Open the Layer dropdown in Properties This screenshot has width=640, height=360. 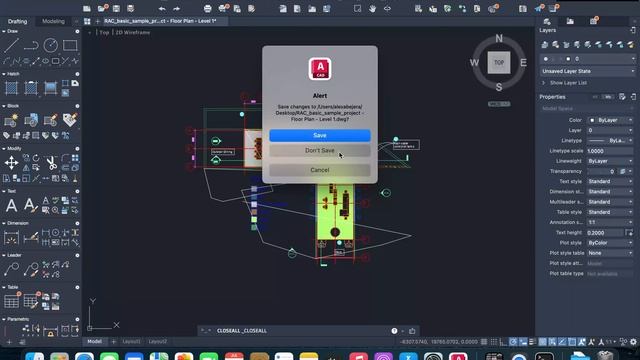610,131
